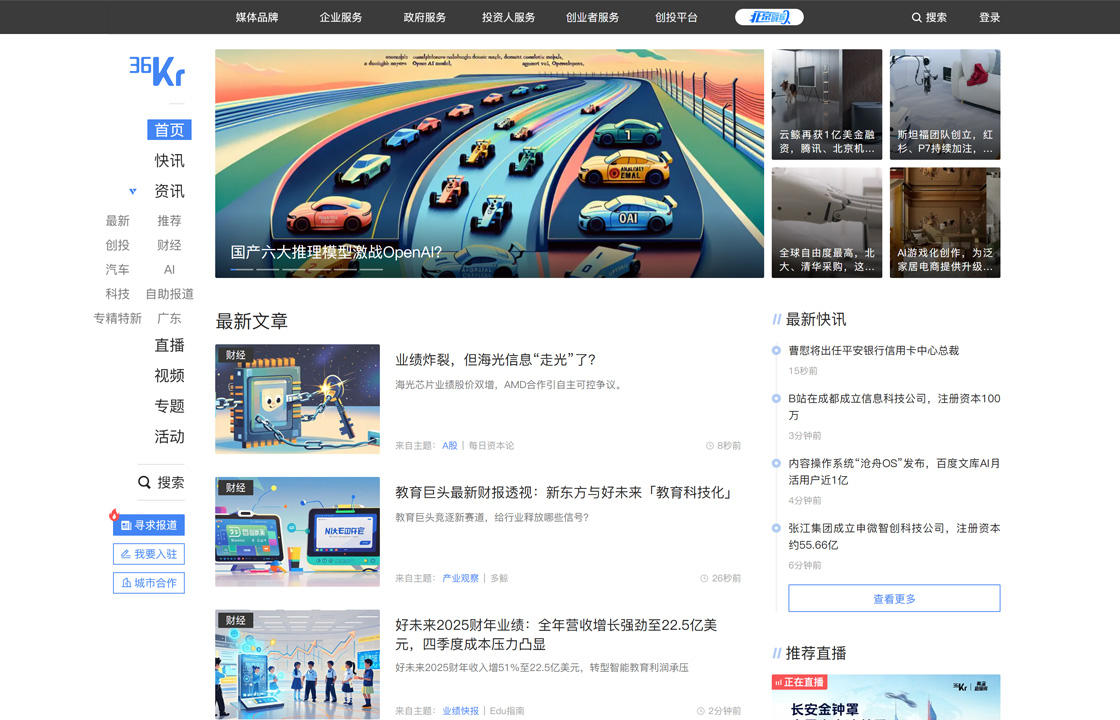1120x720 pixels.
Task: Click the 城市合作 button
Action: (x=149, y=583)
